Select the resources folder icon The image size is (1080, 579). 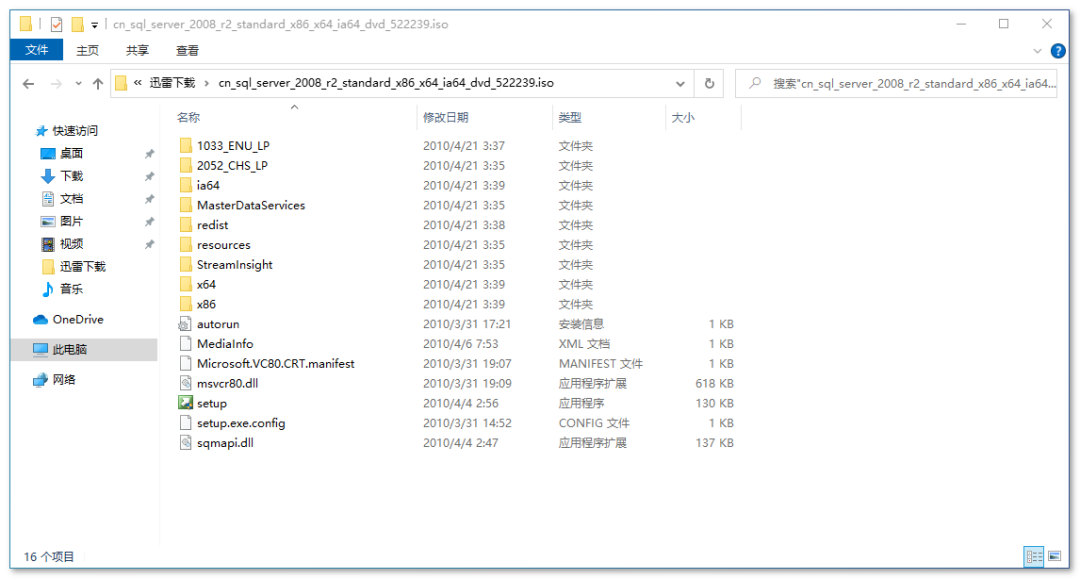point(185,244)
